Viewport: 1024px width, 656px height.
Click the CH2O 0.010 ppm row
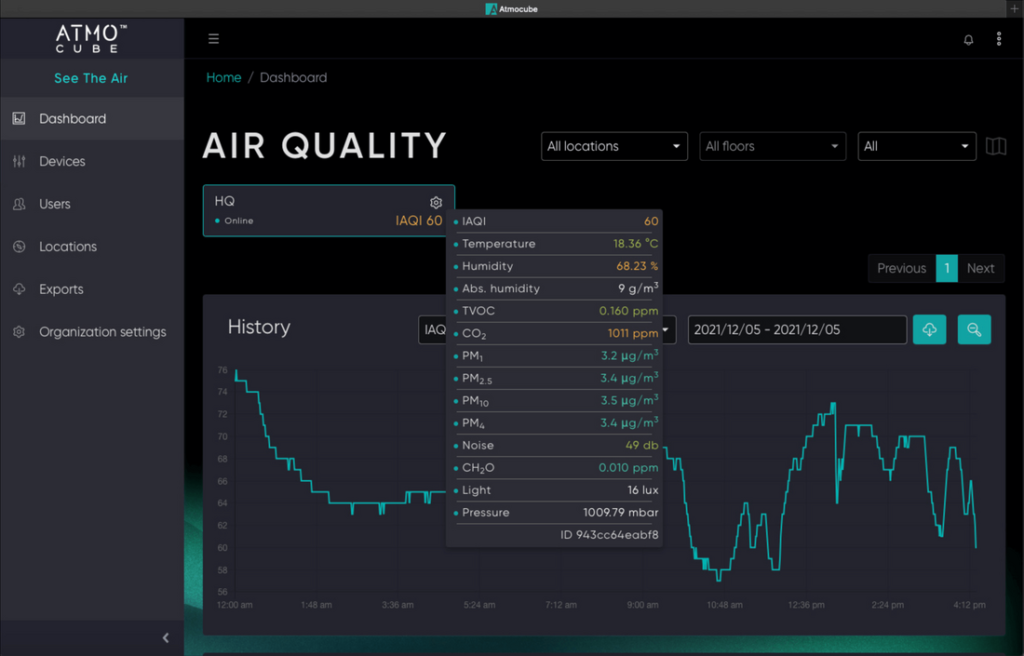[x=556, y=468]
